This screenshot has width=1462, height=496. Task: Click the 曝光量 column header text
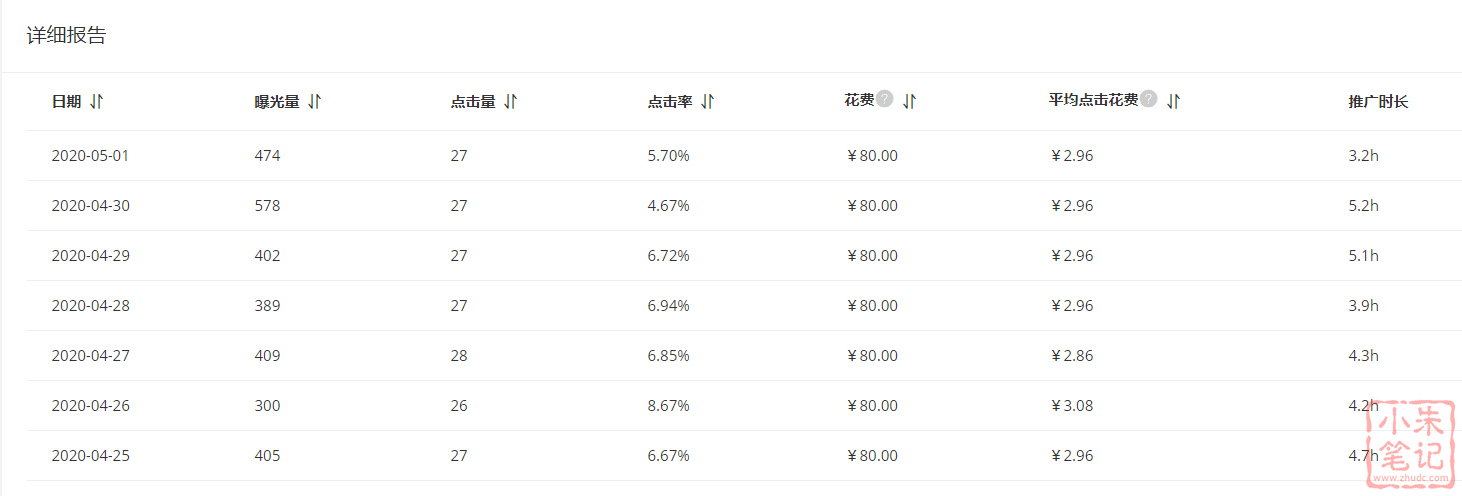[277, 101]
